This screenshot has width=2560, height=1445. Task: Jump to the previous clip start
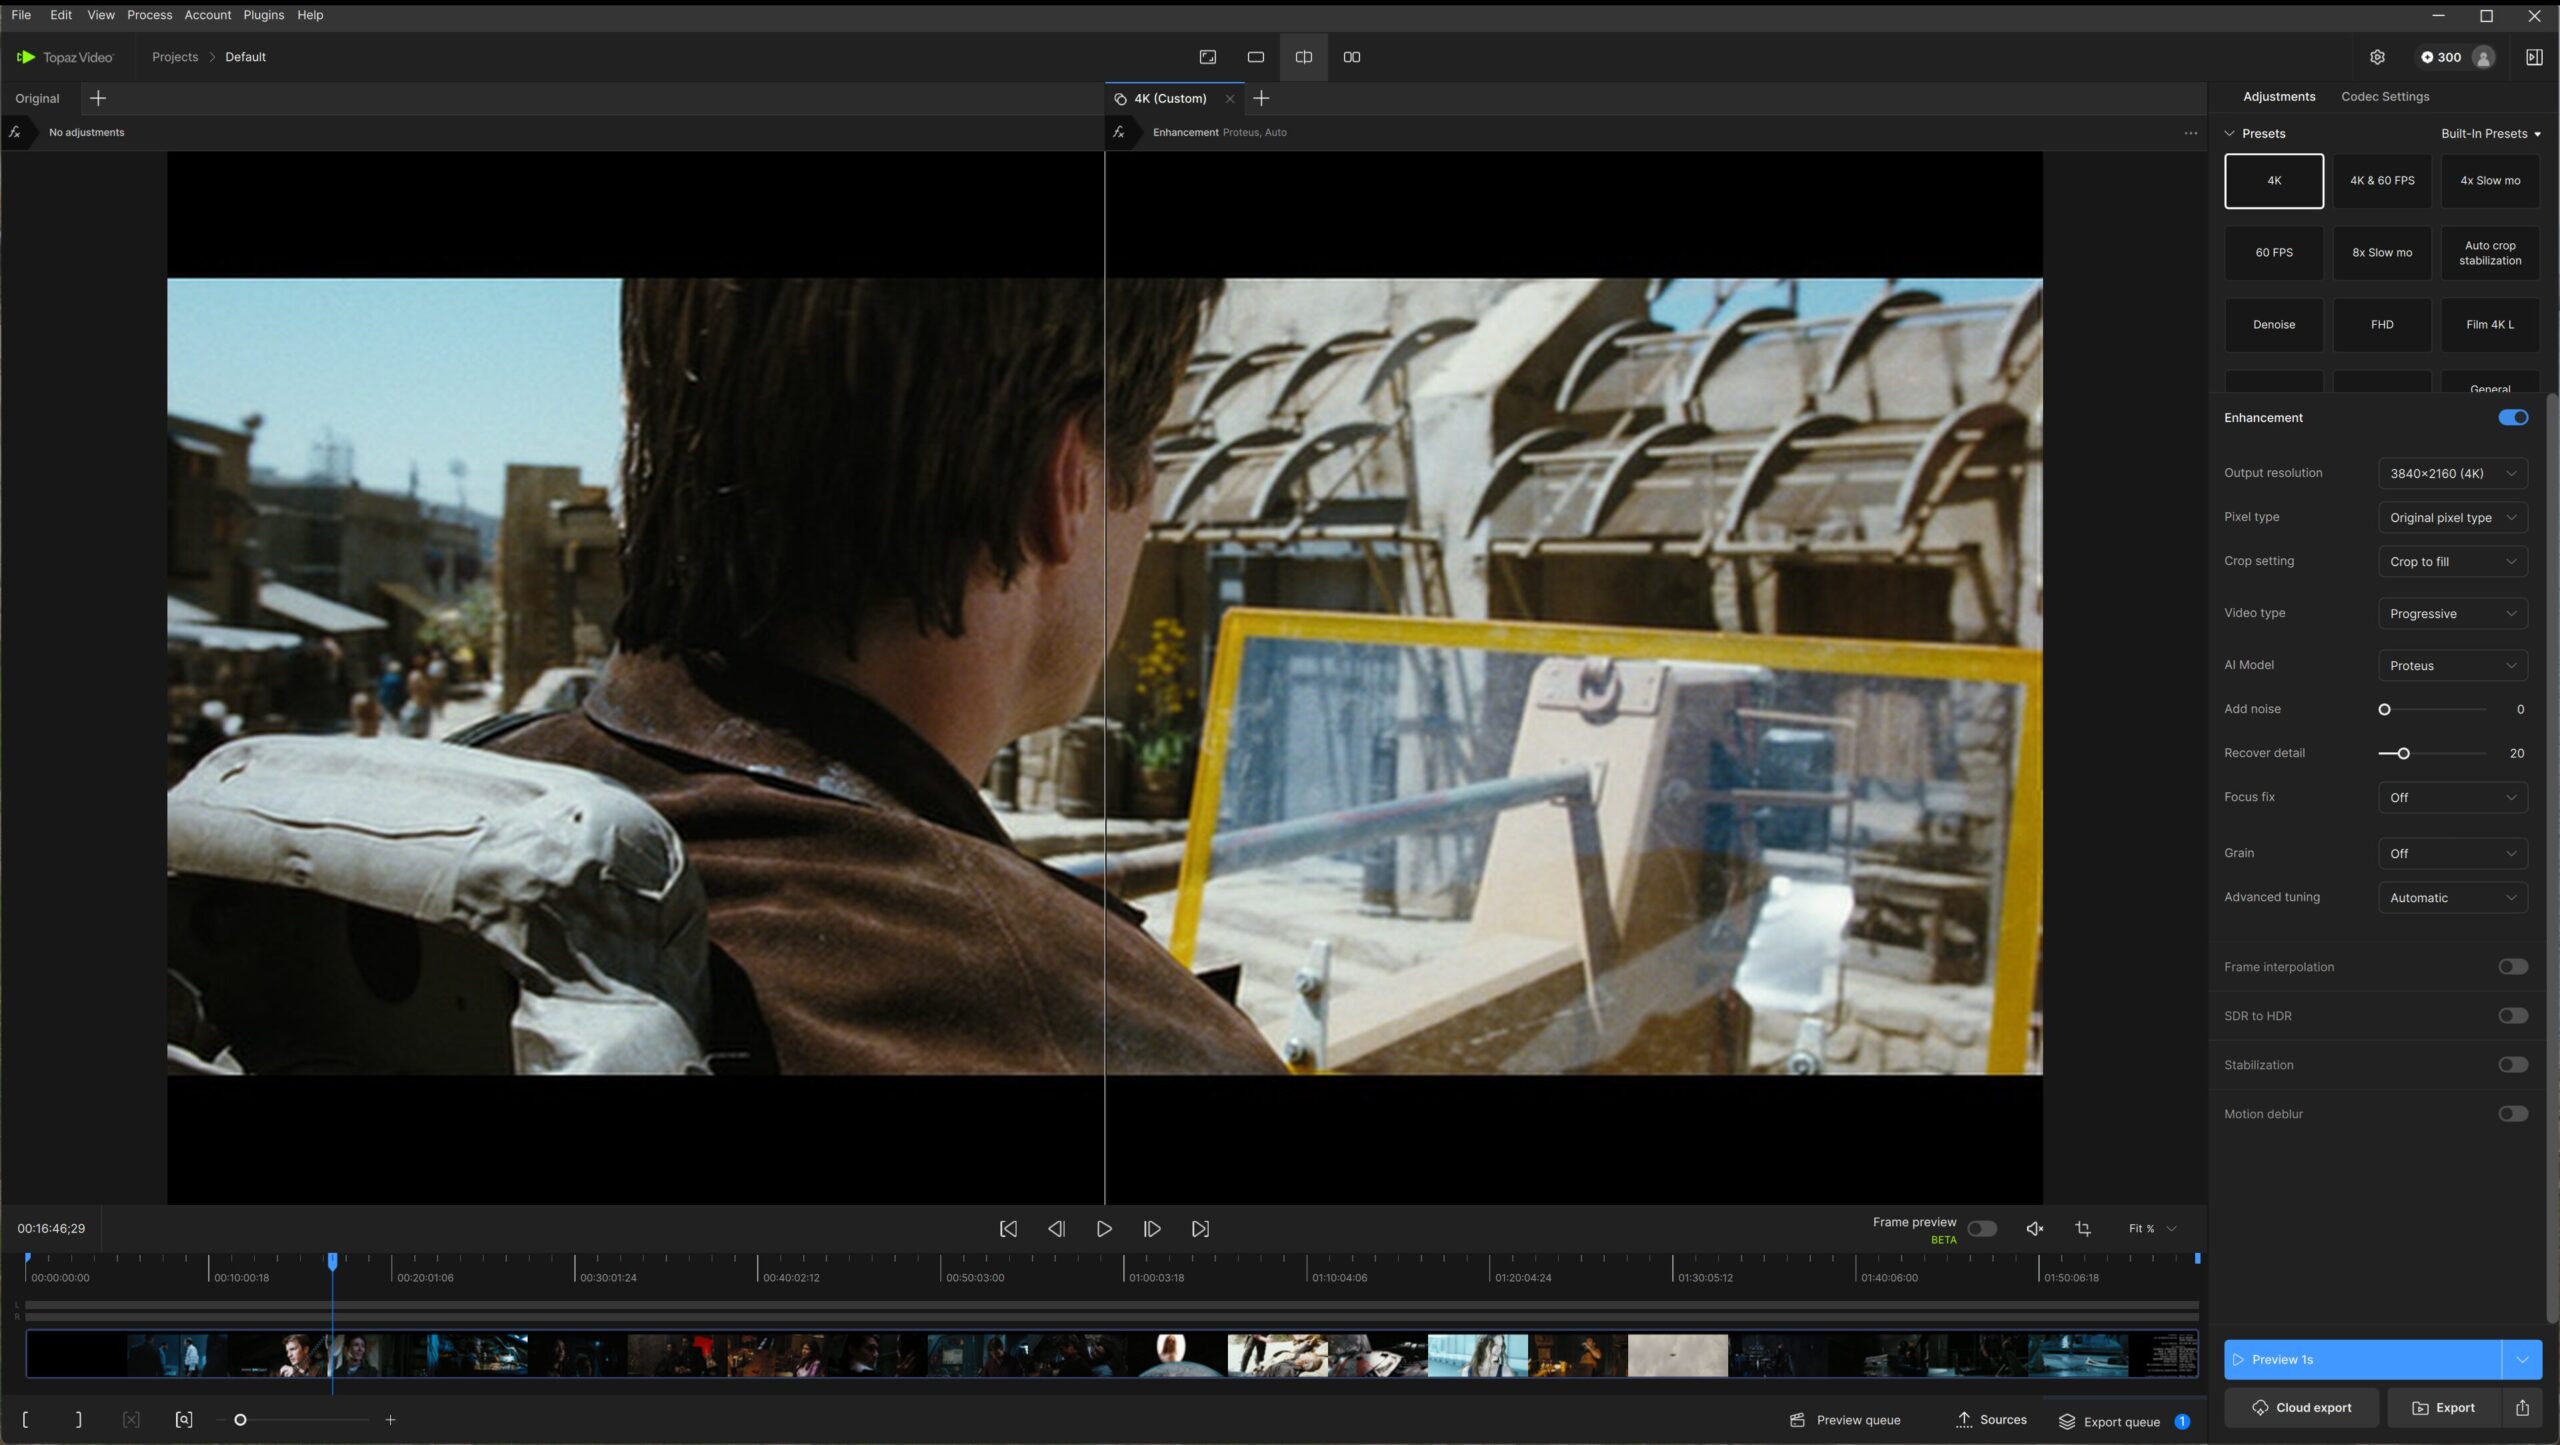click(1008, 1229)
